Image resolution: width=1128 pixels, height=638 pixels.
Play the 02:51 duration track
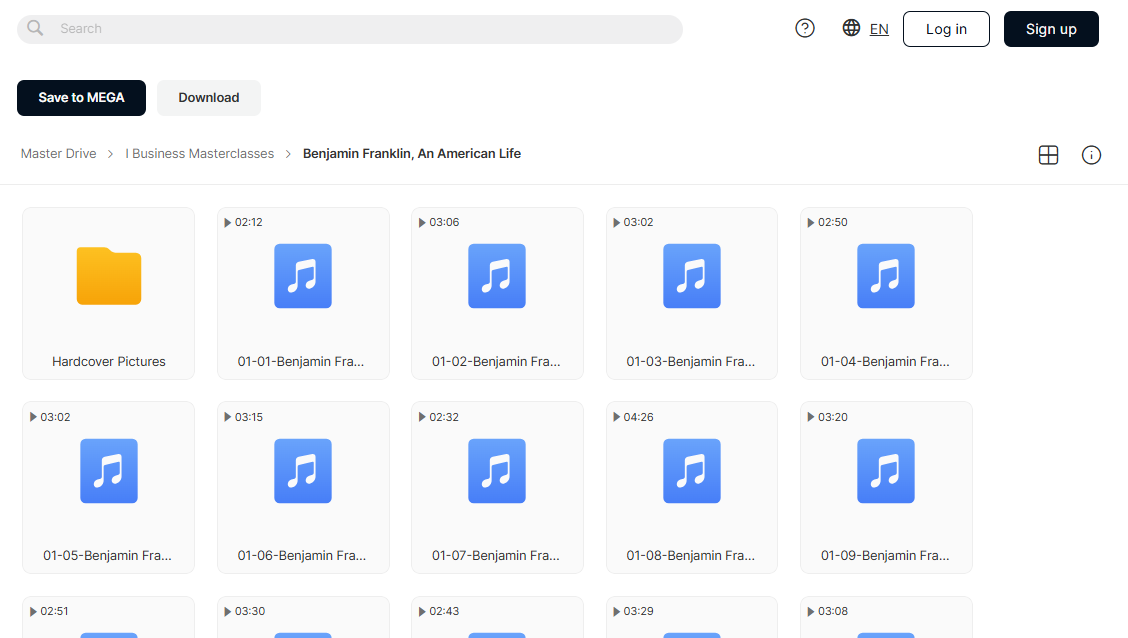[49, 611]
